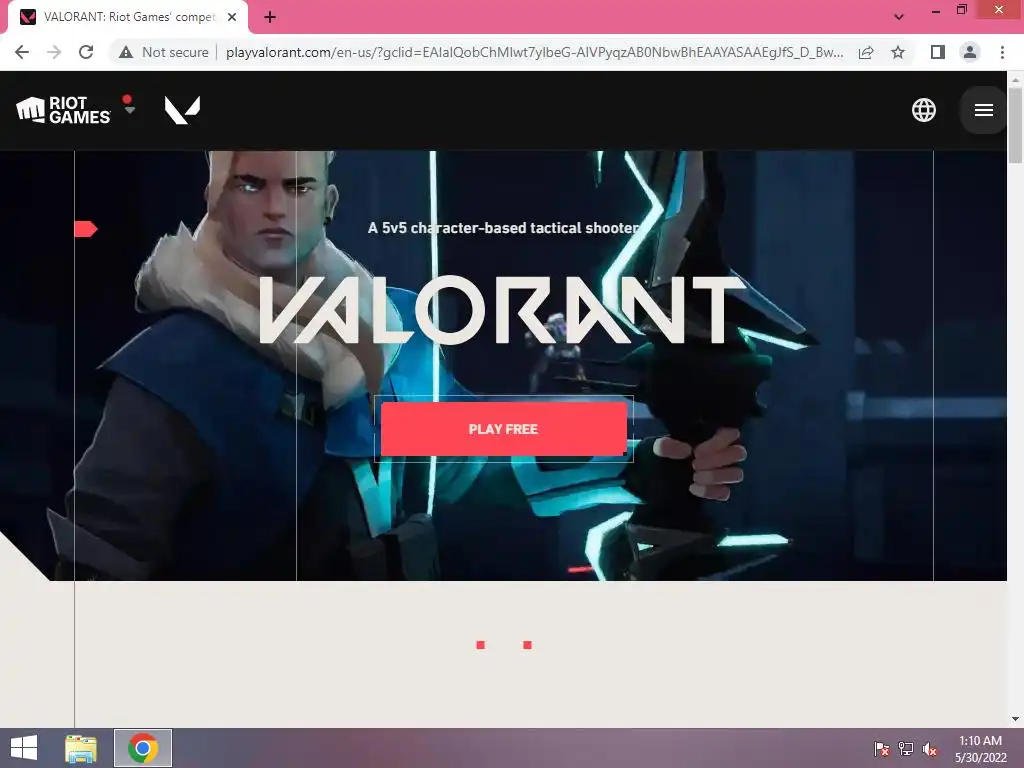Open the hamburger navigation menu

tap(984, 110)
